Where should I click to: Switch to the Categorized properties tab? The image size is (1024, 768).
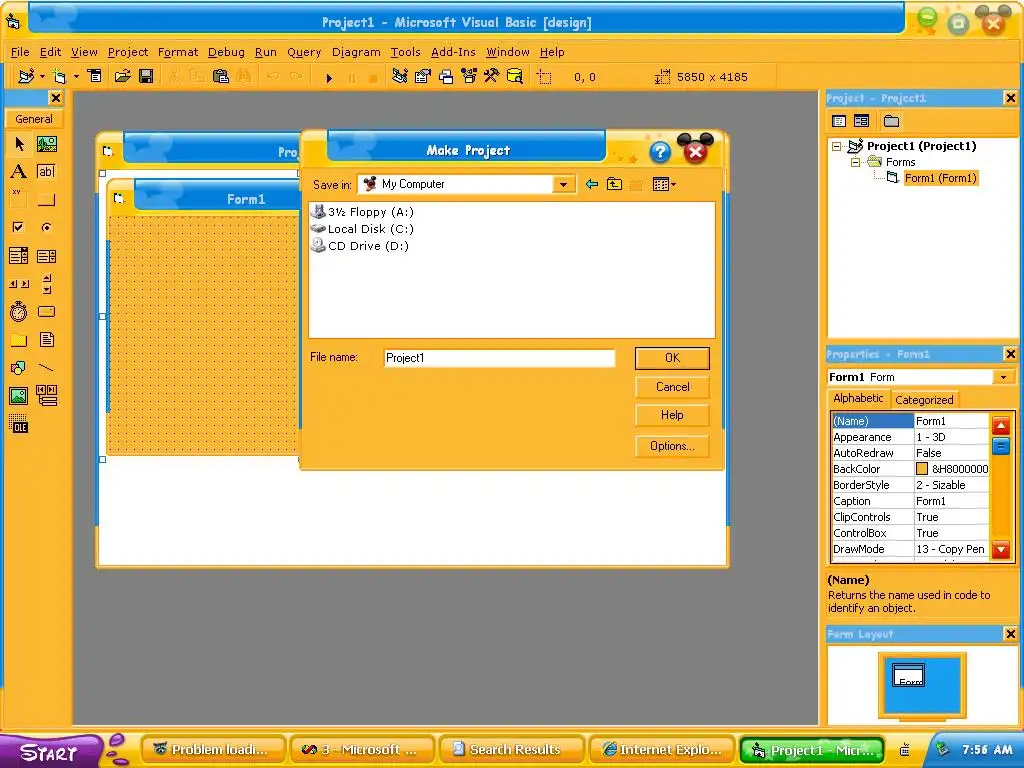[x=924, y=400]
